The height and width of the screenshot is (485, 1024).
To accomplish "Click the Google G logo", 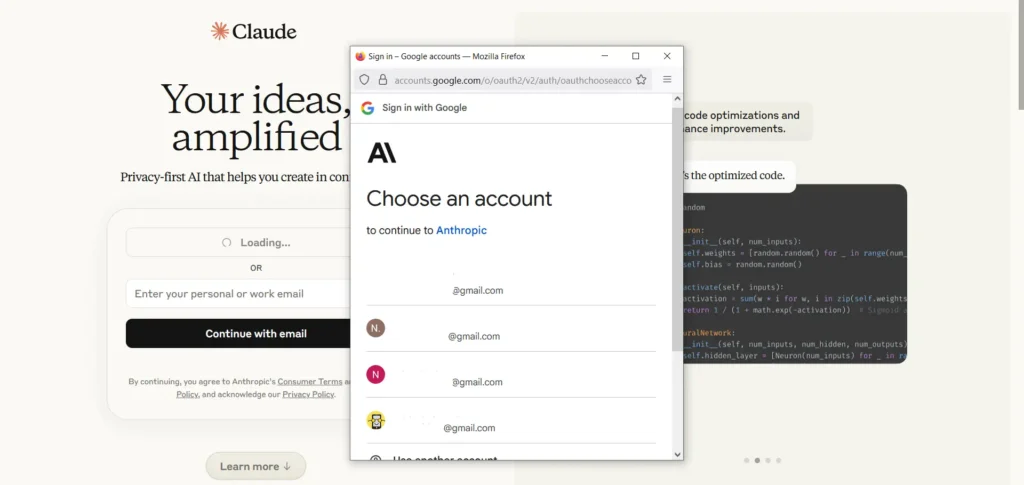I will pyautogui.click(x=368, y=108).
